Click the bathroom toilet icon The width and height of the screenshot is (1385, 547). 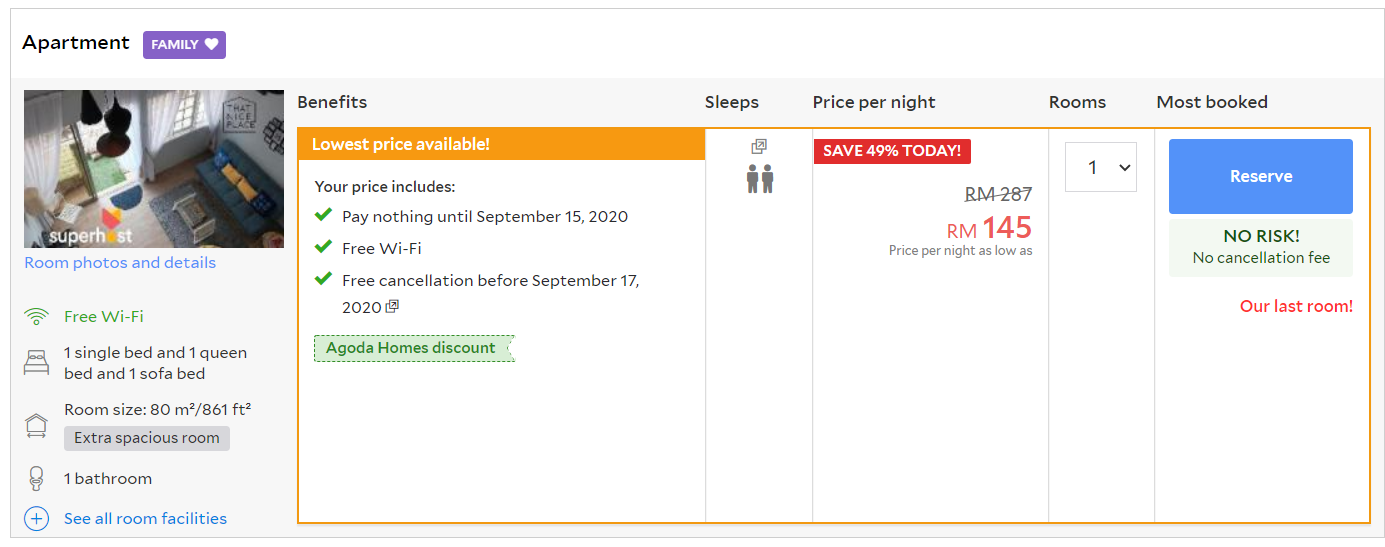[36, 479]
